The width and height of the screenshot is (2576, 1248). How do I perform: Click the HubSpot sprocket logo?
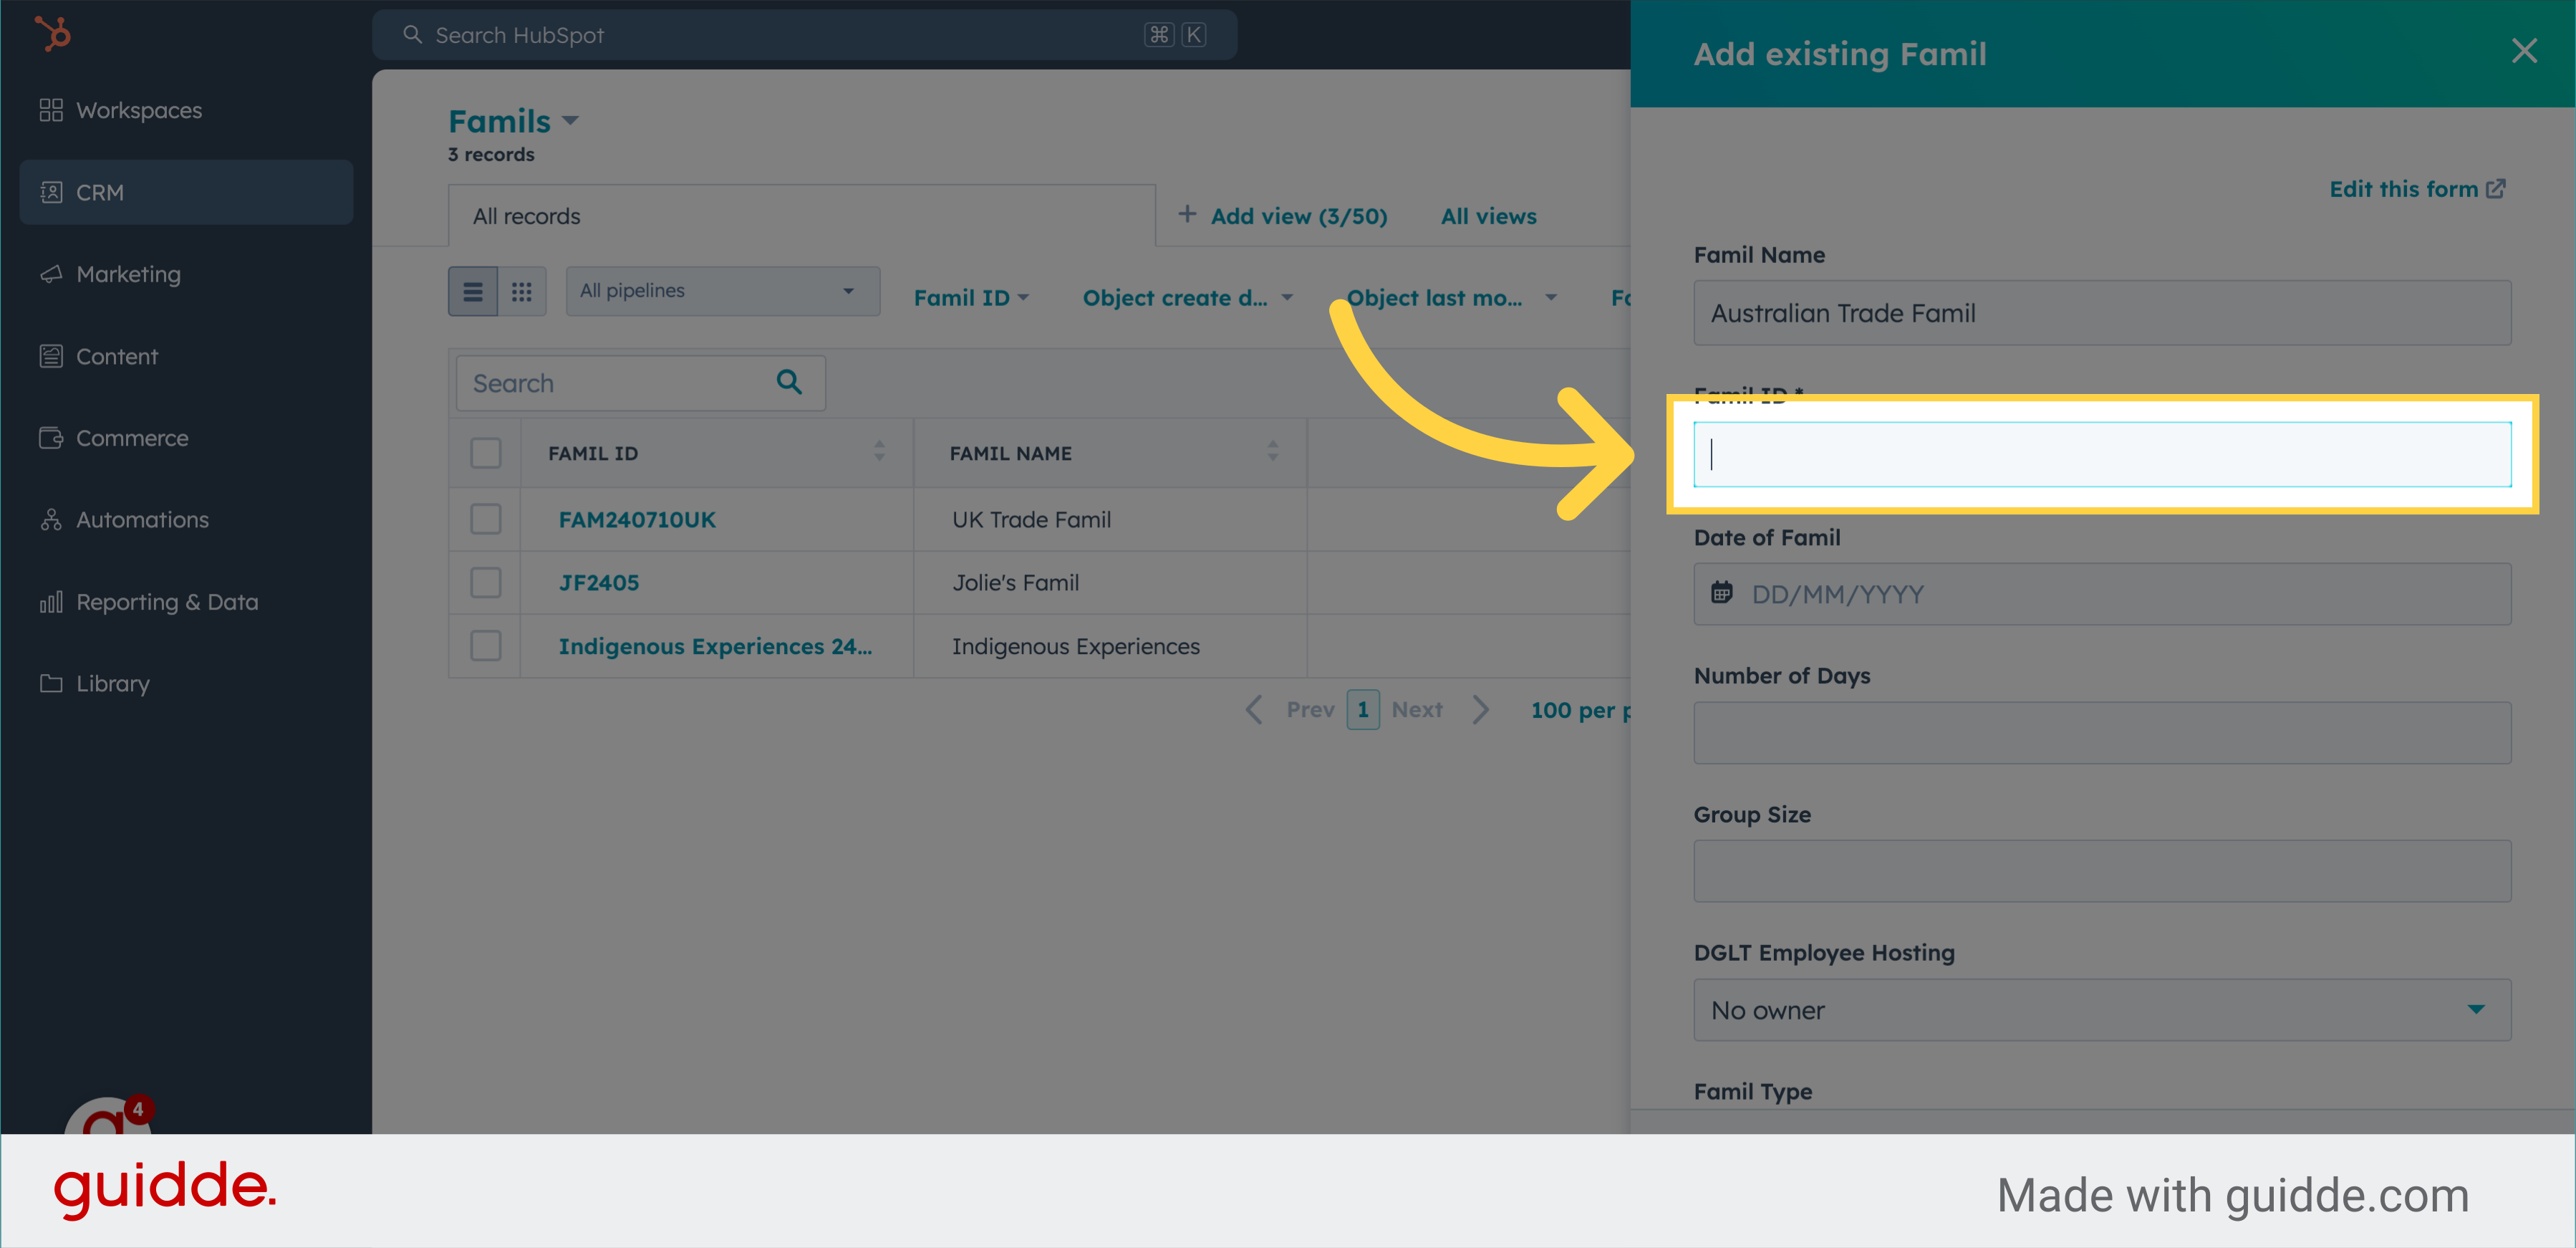(53, 35)
